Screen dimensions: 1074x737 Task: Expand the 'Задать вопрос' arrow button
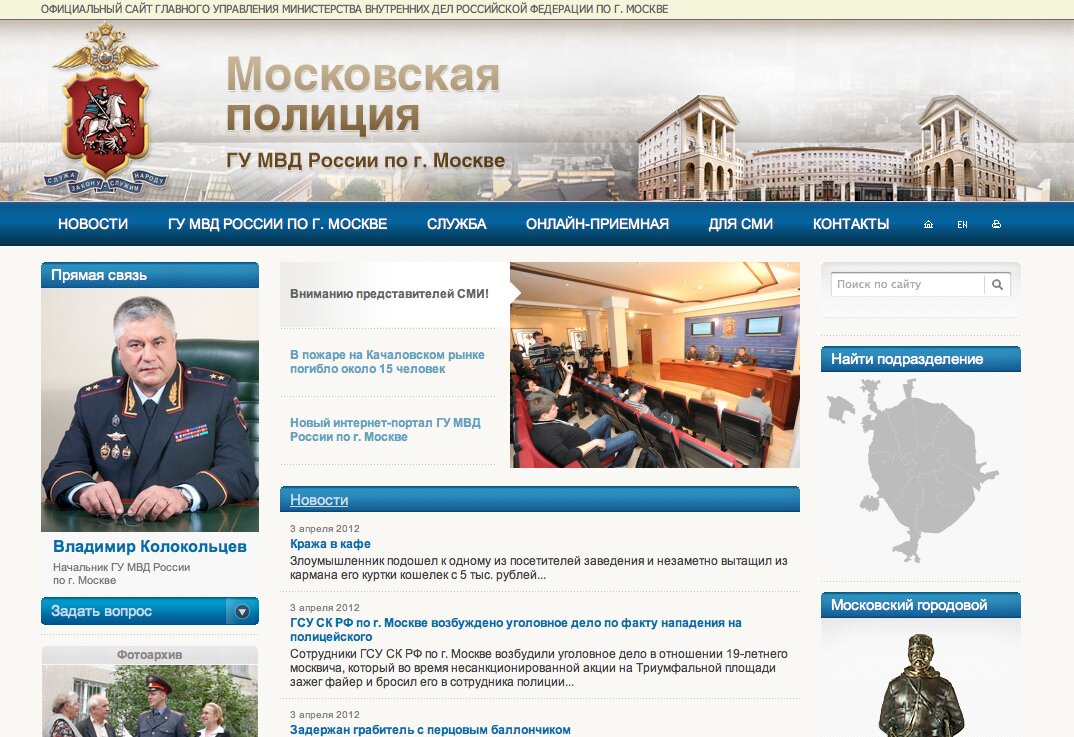(x=240, y=610)
